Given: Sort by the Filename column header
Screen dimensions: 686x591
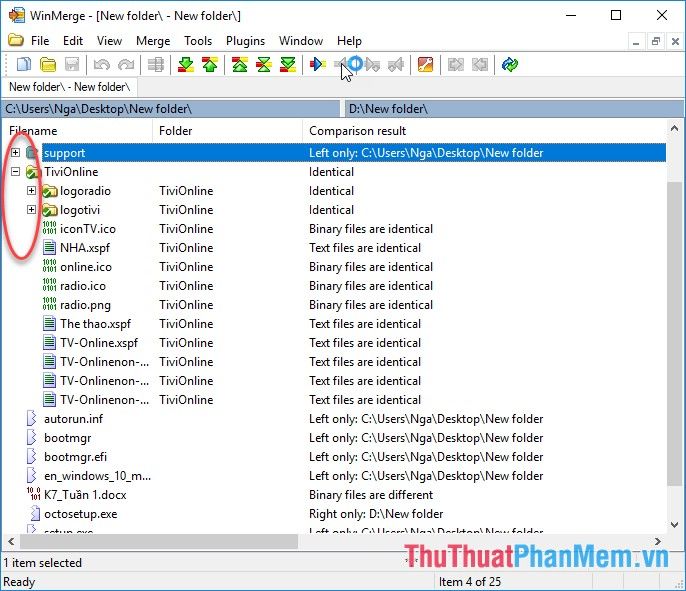Looking at the screenshot, I should (77, 131).
